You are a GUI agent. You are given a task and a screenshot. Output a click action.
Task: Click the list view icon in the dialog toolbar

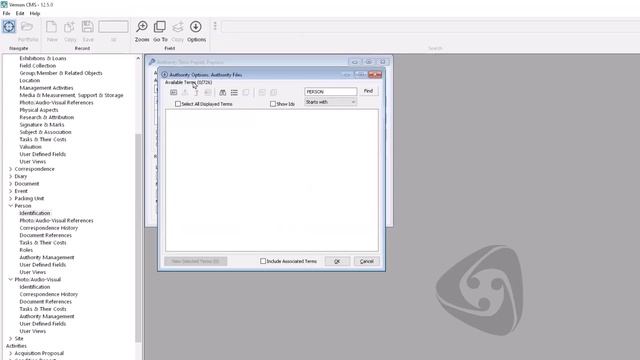(x=234, y=93)
